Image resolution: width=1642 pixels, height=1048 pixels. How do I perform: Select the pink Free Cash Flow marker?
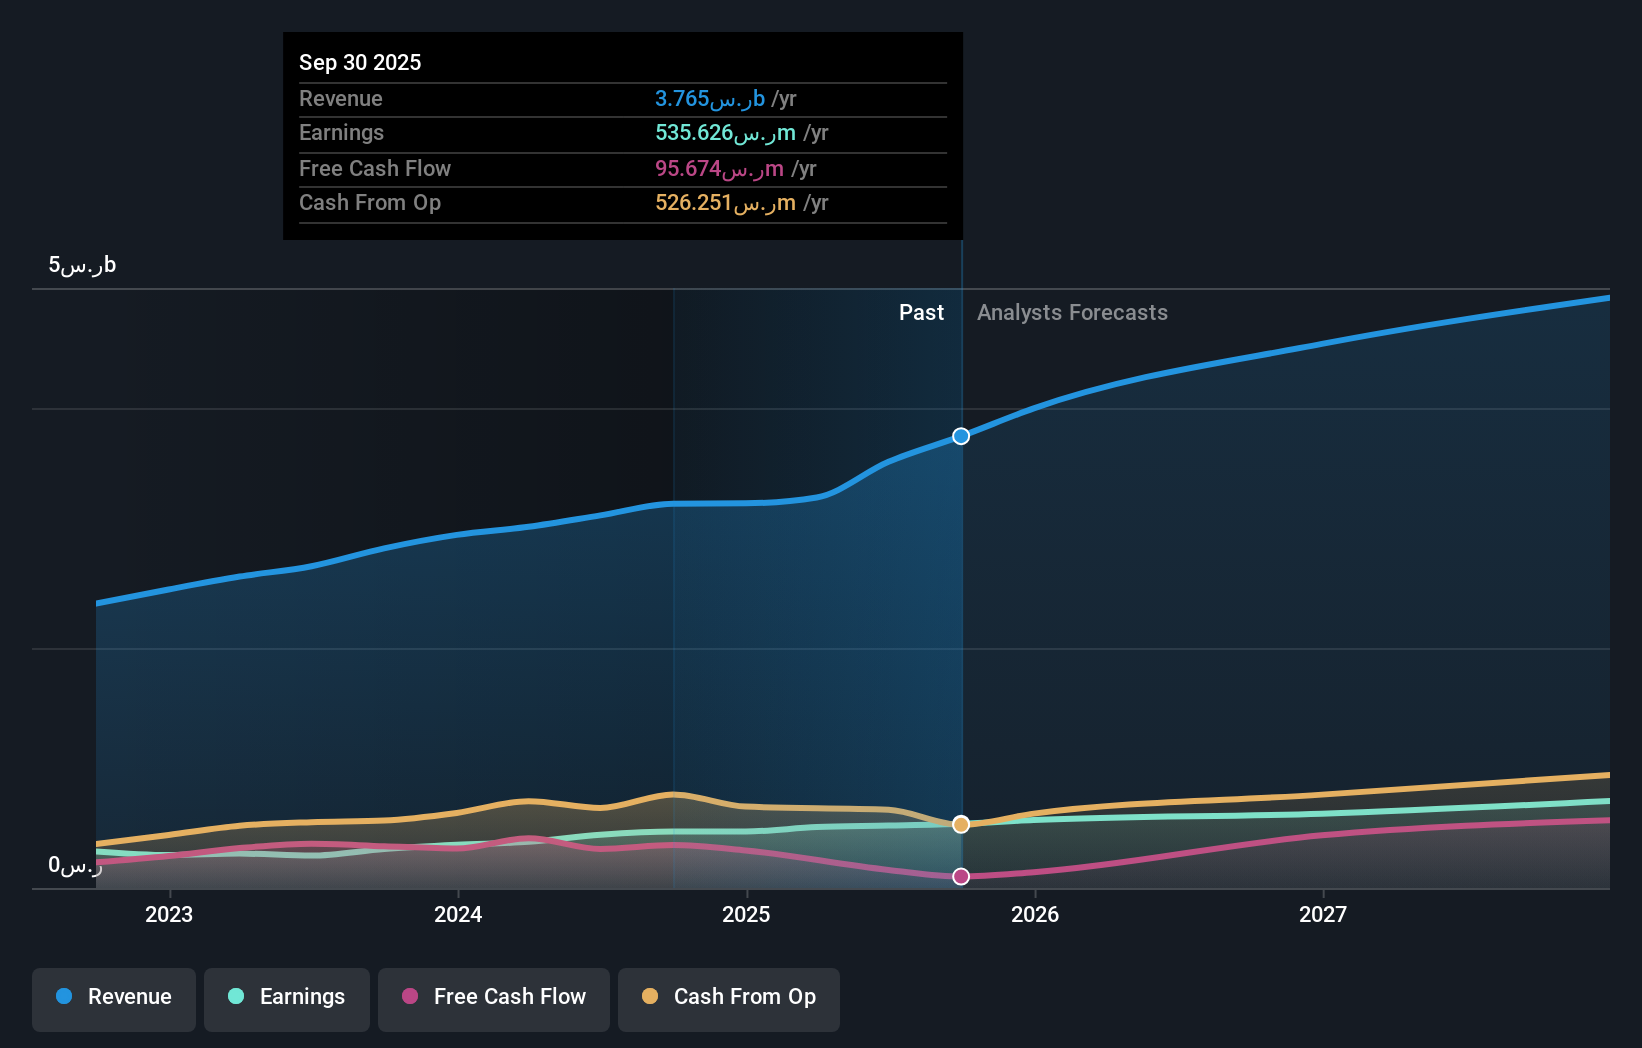[x=960, y=876]
